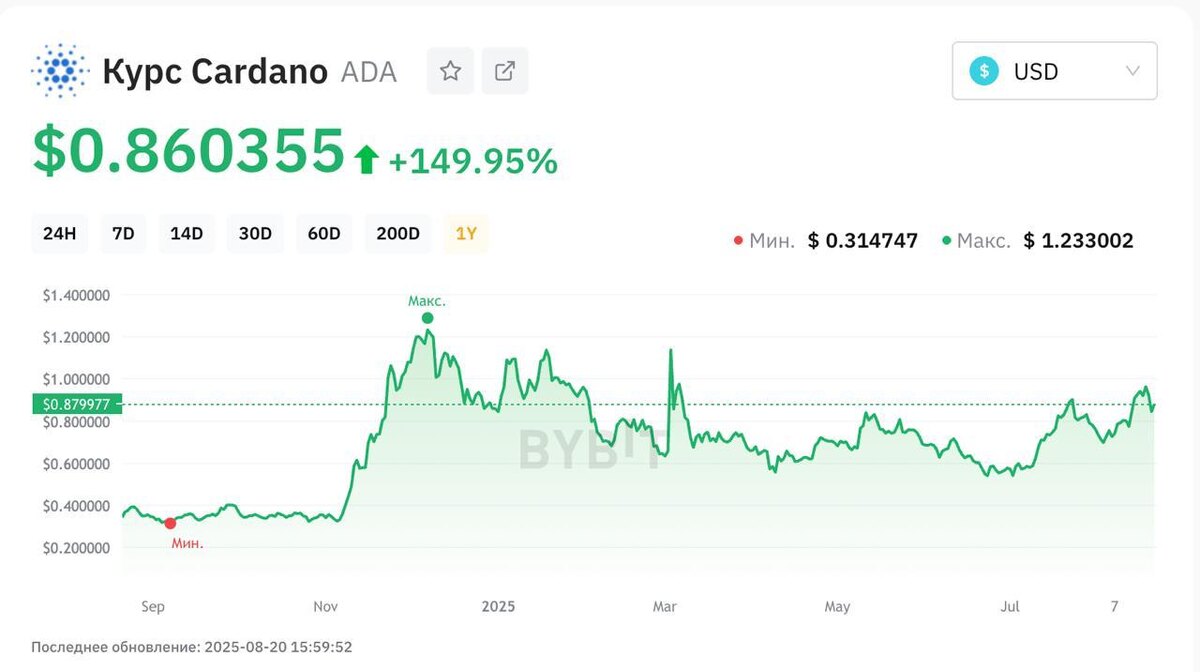This screenshot has width=1200, height=672.
Task: Show the 14D price range
Action: (186, 234)
